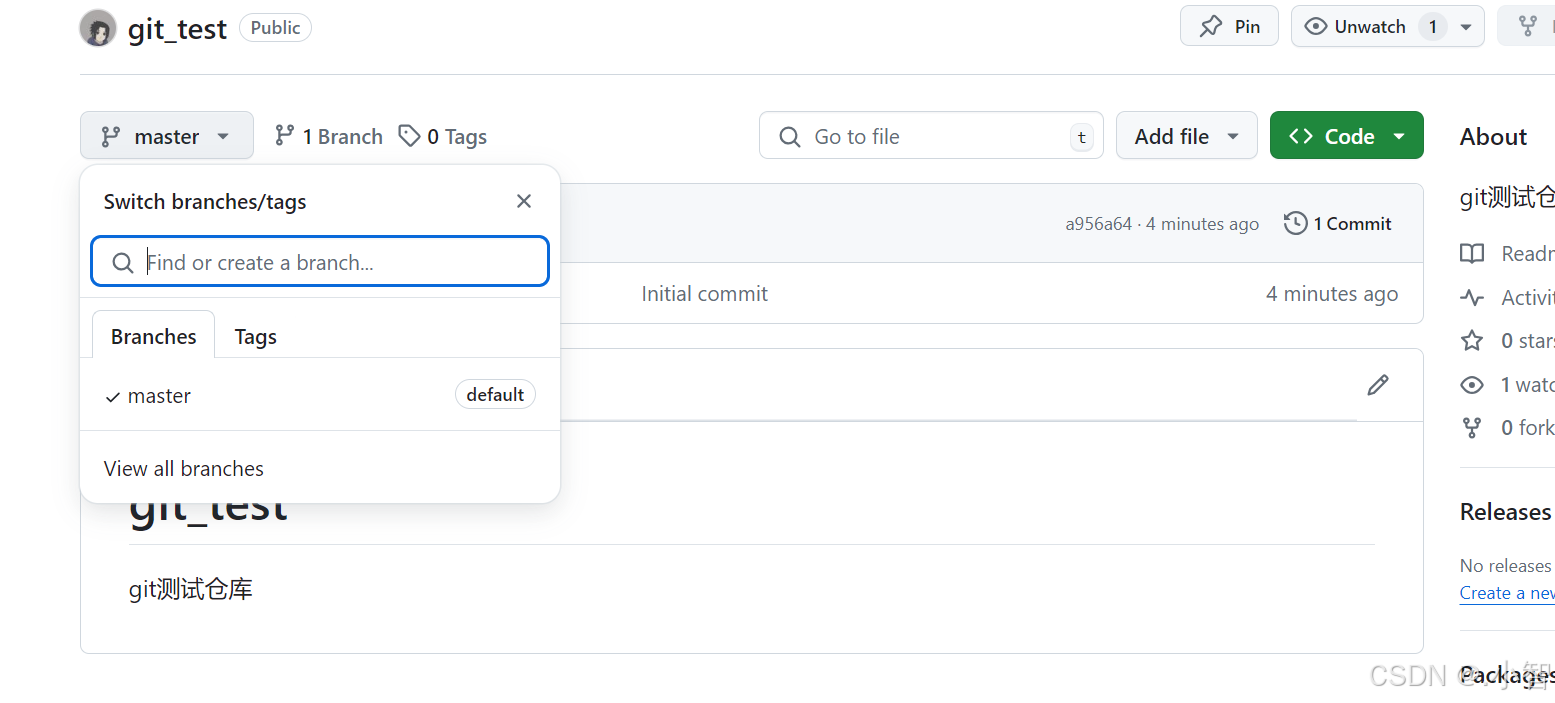The height and width of the screenshot is (703, 1555).
Task: Click the default label beside master
Action: [495, 394]
